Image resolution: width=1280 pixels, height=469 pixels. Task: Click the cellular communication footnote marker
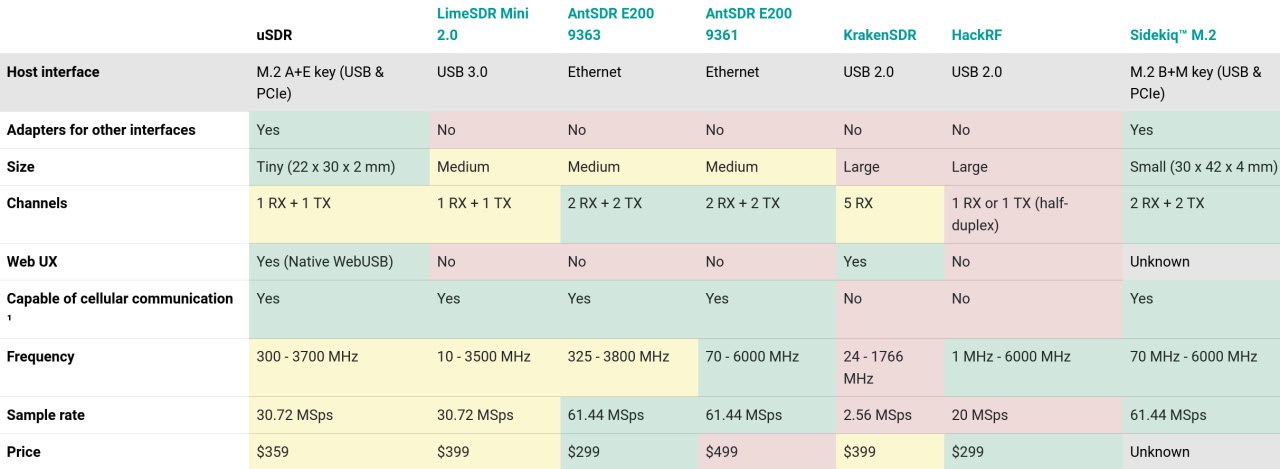[x=9, y=320]
